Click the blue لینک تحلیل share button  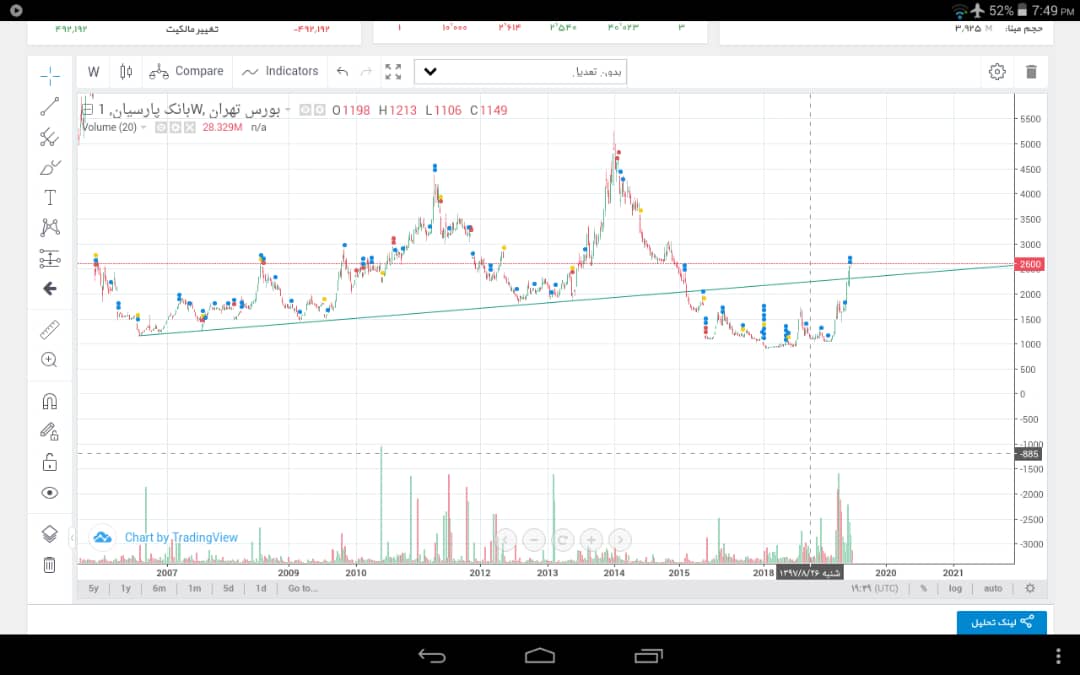pyautogui.click(x=1001, y=622)
